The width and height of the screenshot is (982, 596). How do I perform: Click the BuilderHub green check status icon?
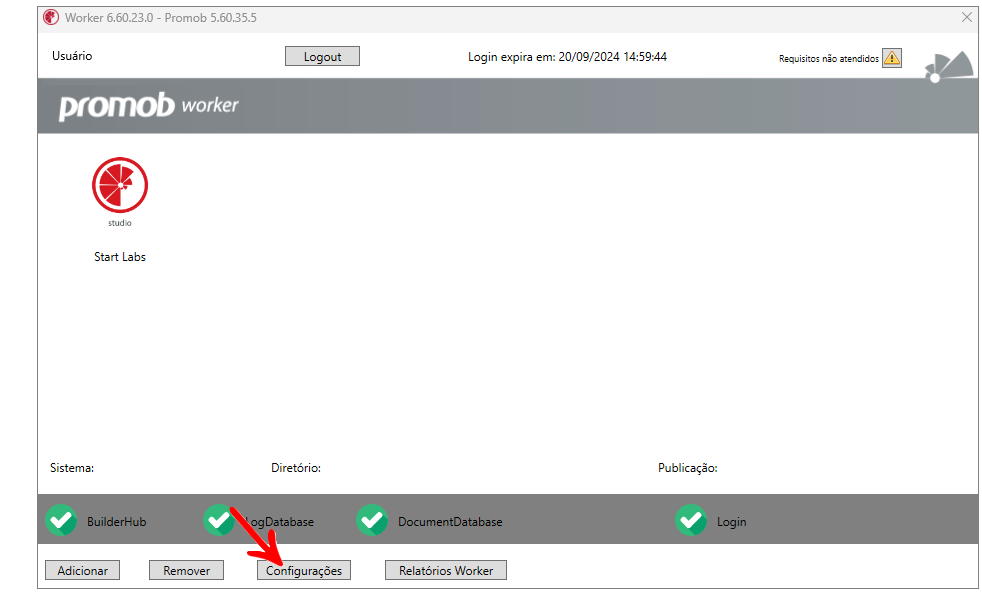pos(61,520)
